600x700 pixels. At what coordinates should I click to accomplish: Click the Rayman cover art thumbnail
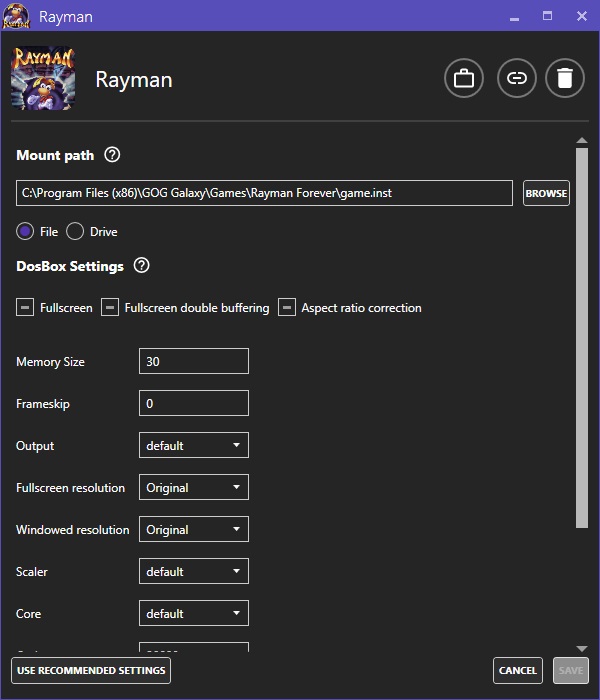43,78
